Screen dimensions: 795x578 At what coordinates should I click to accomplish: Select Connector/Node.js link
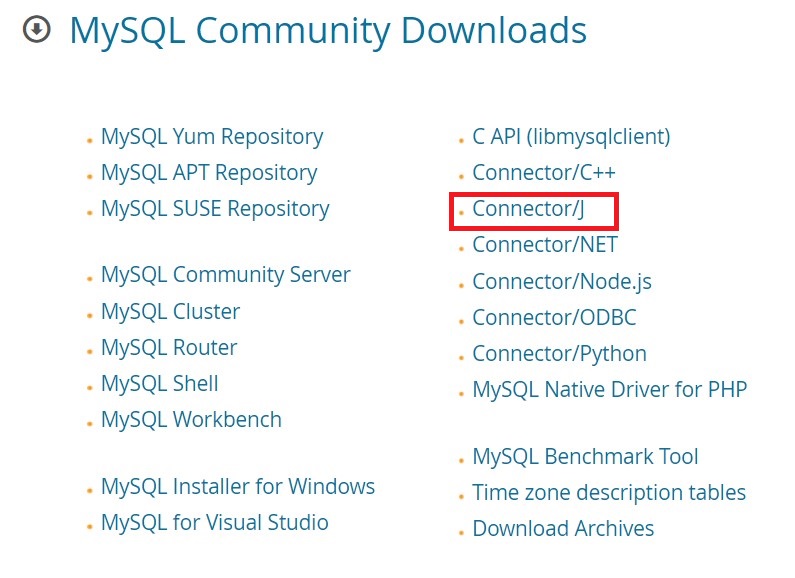coord(562,282)
